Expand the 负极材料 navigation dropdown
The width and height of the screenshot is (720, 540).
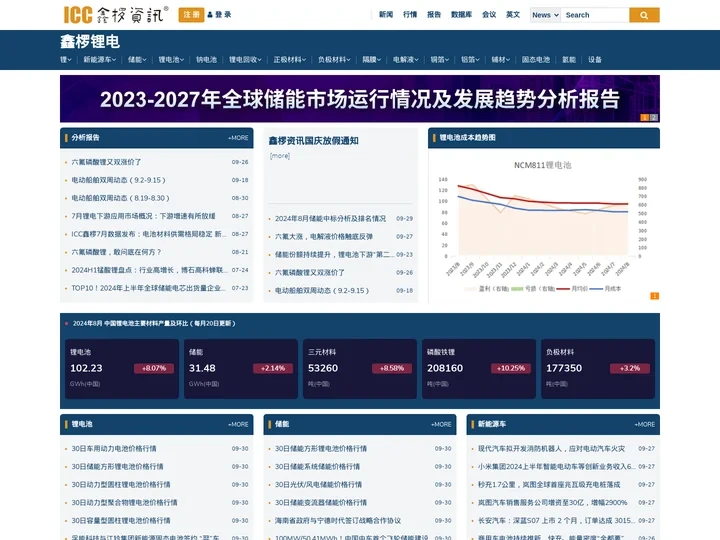(x=334, y=60)
